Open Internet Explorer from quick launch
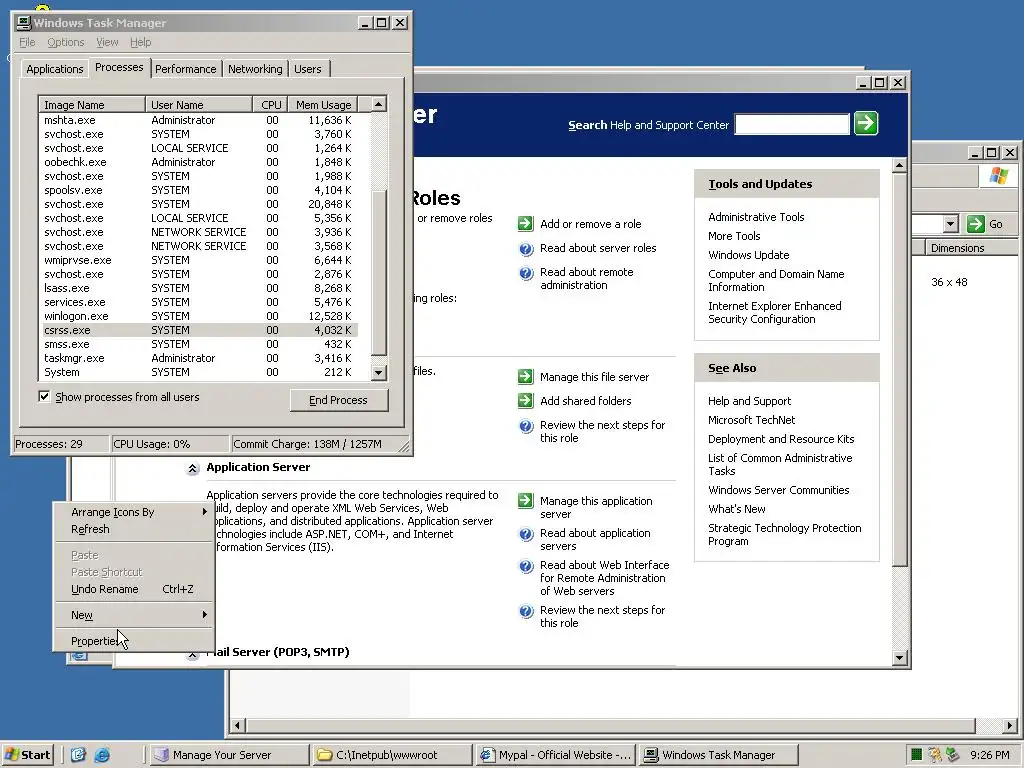Image resolution: width=1024 pixels, height=768 pixels. [x=102, y=755]
